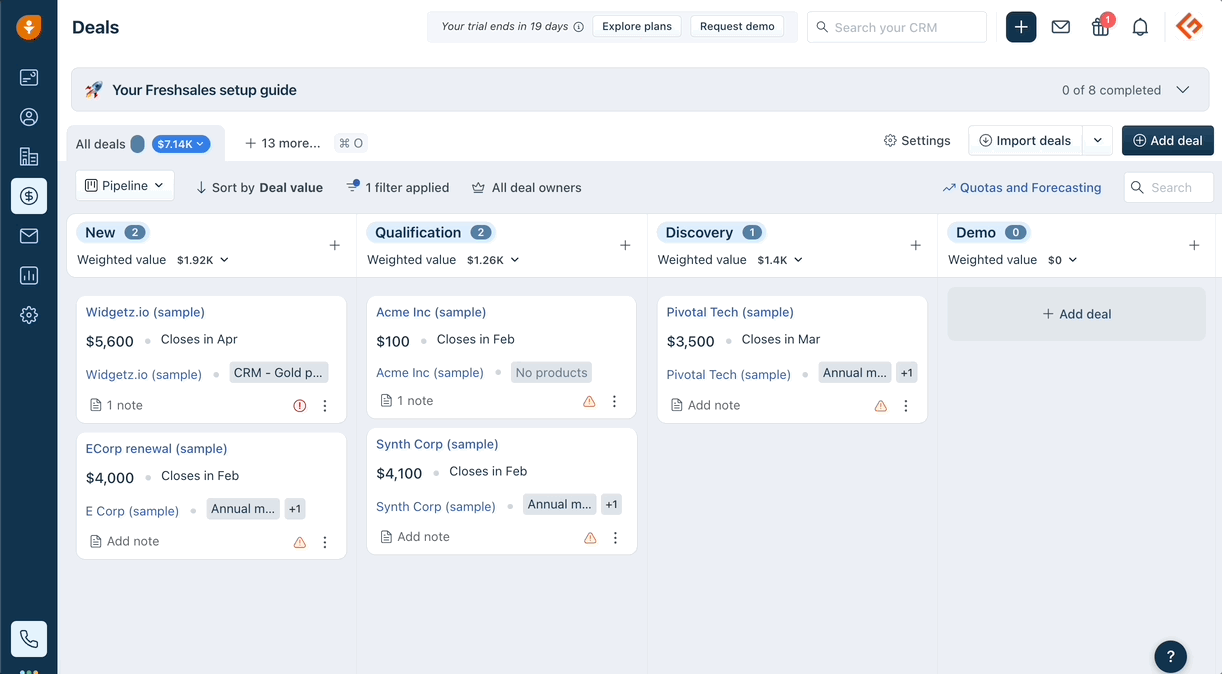The image size is (1222, 674).
Task: Click the trial info circle icon
Action: pyautogui.click(x=578, y=27)
